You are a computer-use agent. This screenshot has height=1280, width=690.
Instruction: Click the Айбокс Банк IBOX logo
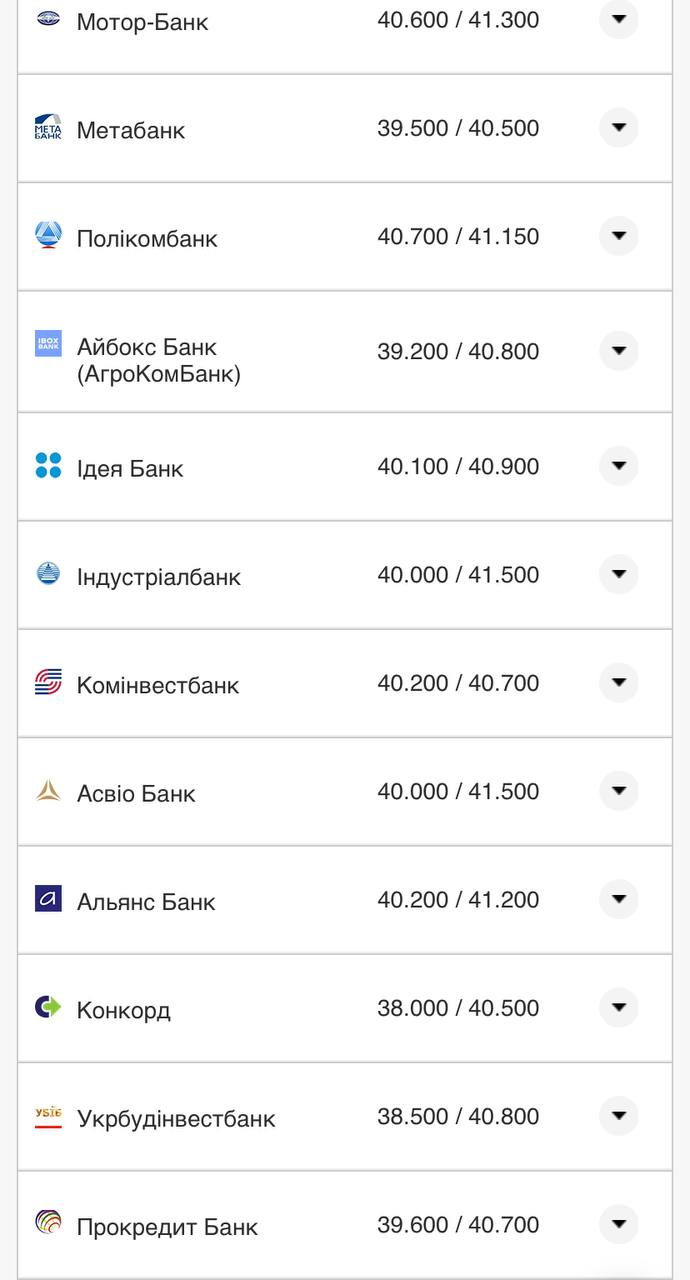tap(48, 343)
